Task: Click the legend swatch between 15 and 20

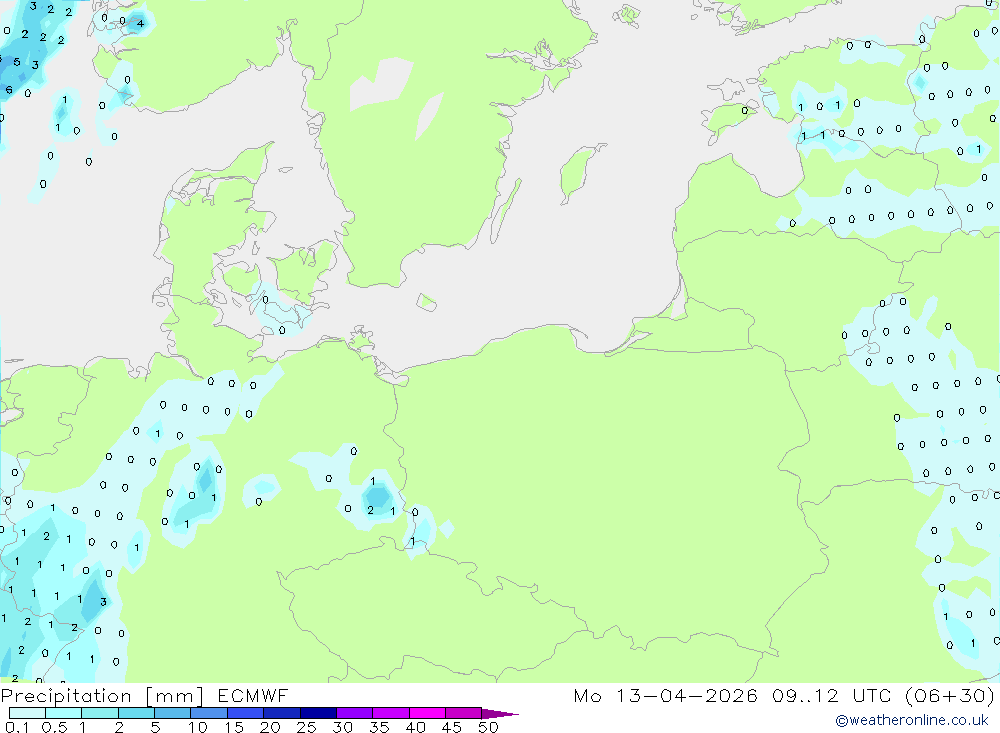Action: (246, 713)
